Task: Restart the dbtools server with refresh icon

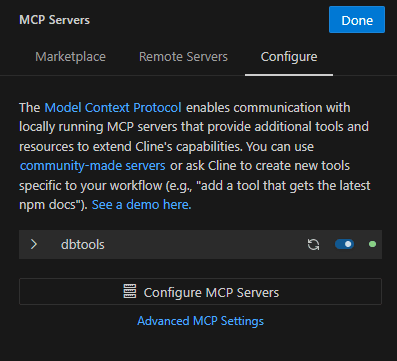Action: coord(313,245)
